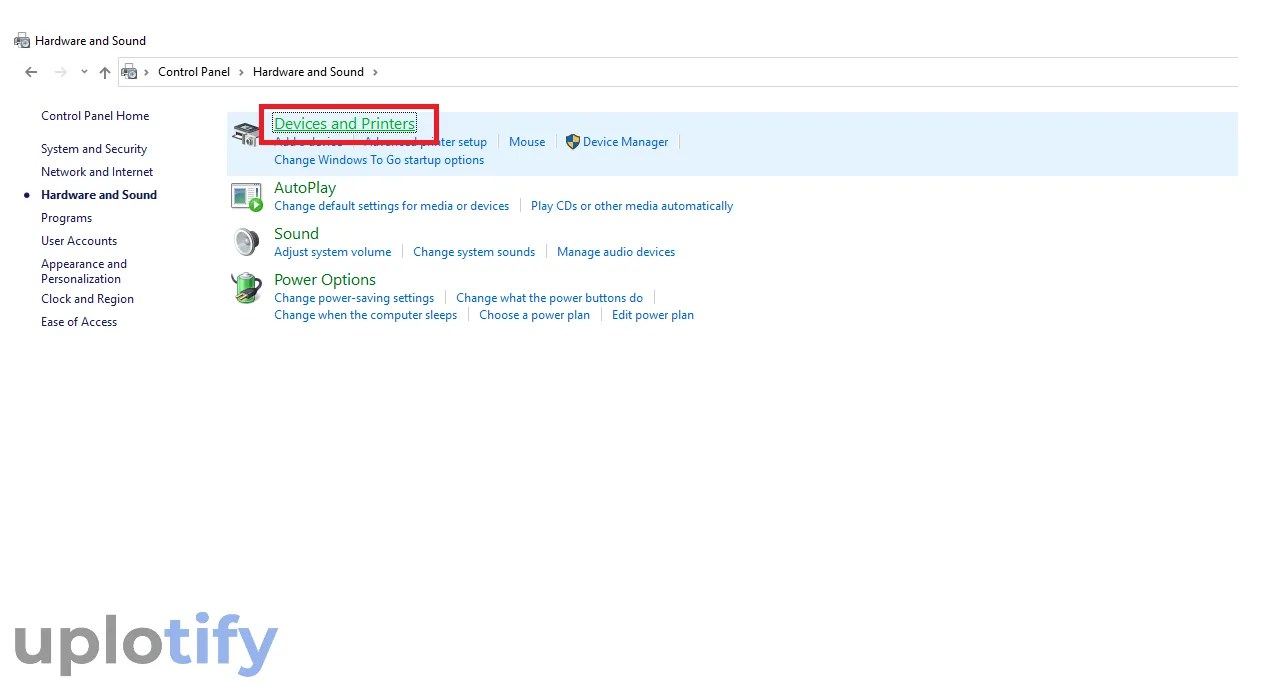1280x691 pixels.
Task: Expand chevron after Control Panel breadcrumb
Action: coord(241,72)
